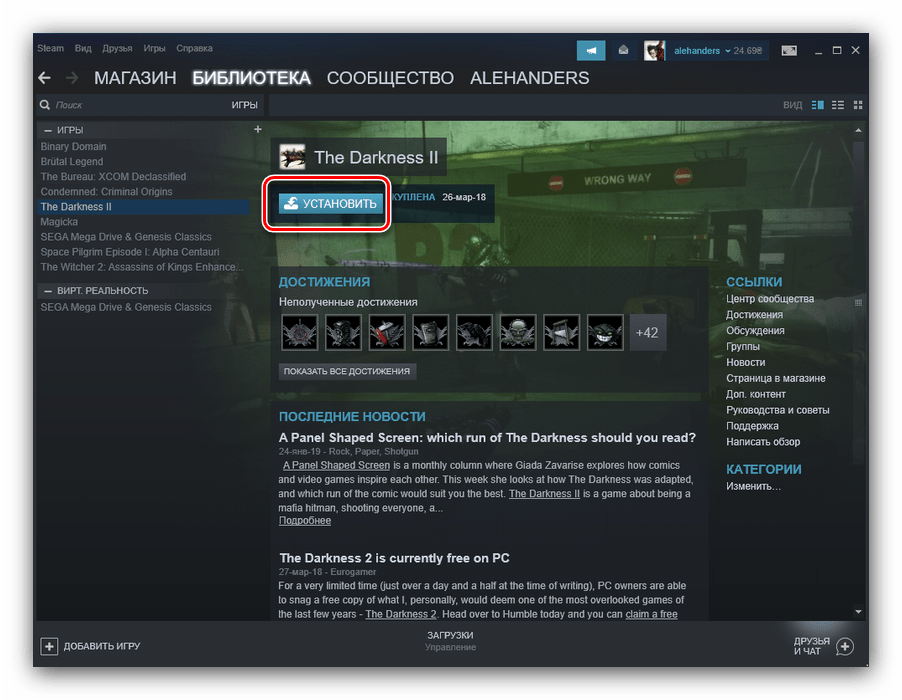This screenshot has height=700, width=902.
Task: Switch to БИБЛИОТЕКА tab
Action: [251, 78]
